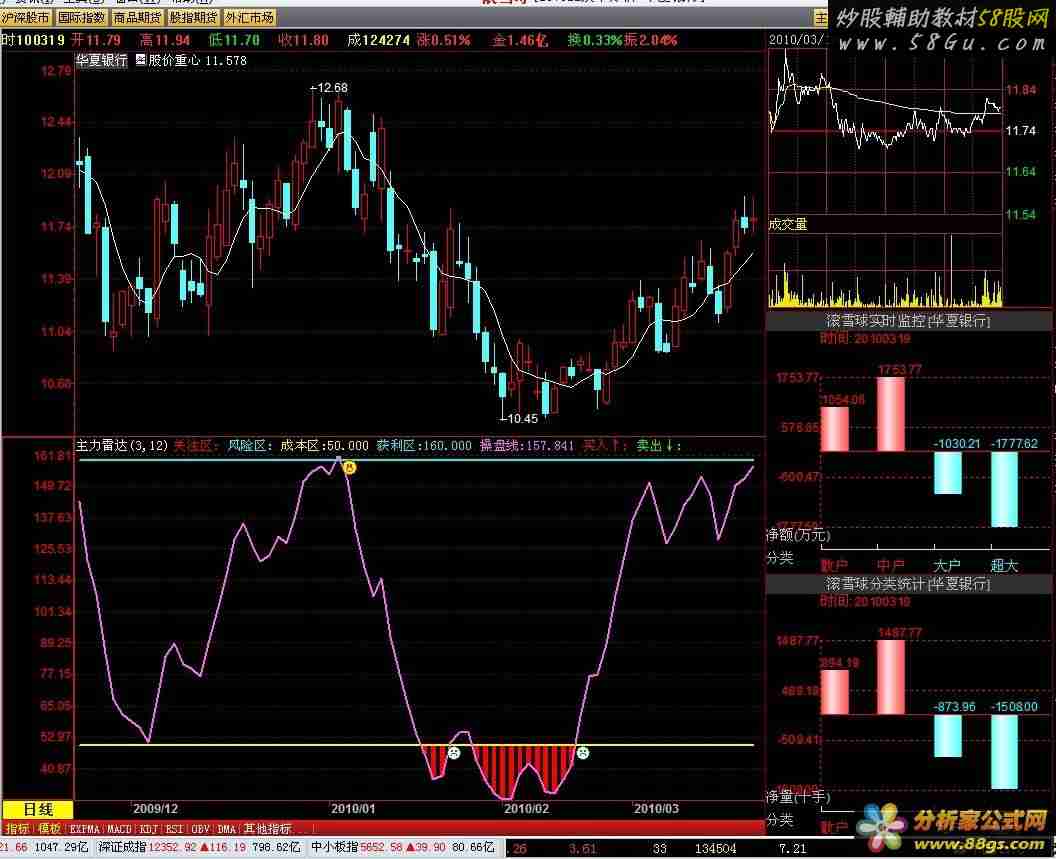Select KDJ indicator
Image resolution: width=1056 pixels, height=859 pixels.
pos(148,829)
